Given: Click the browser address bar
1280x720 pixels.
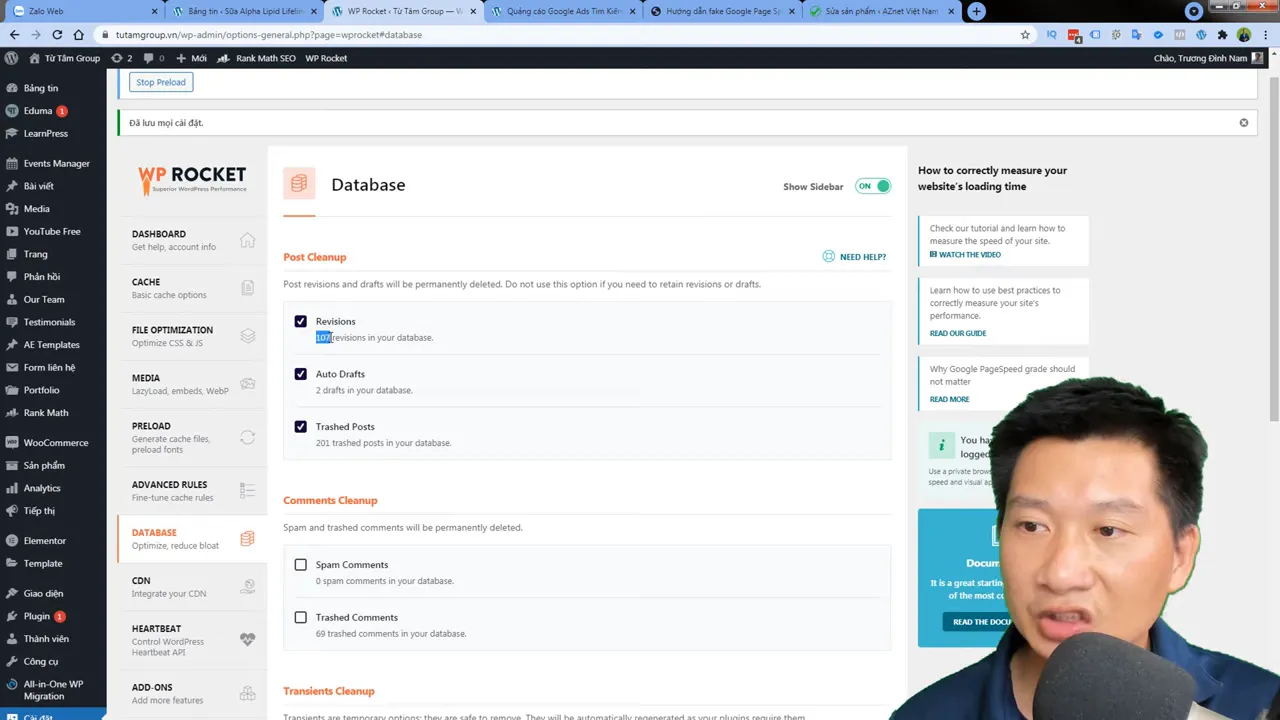Looking at the screenshot, I should [x=560, y=34].
